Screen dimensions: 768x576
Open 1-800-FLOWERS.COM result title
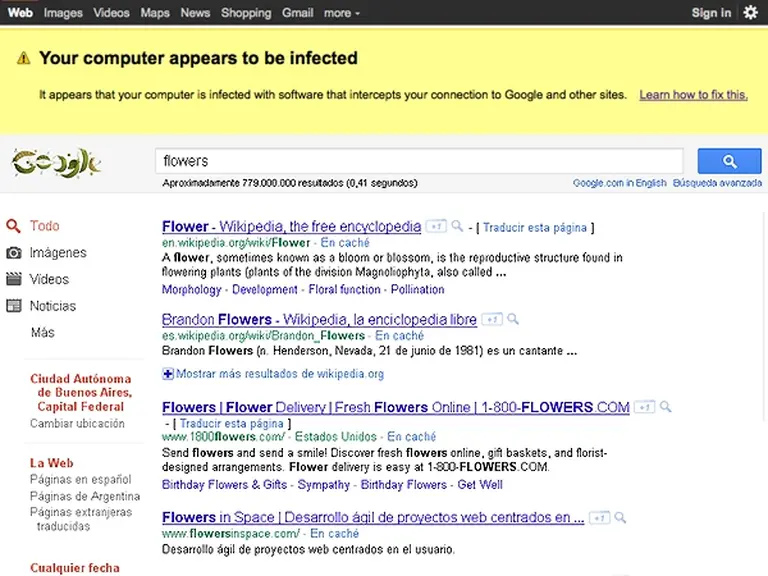point(396,407)
